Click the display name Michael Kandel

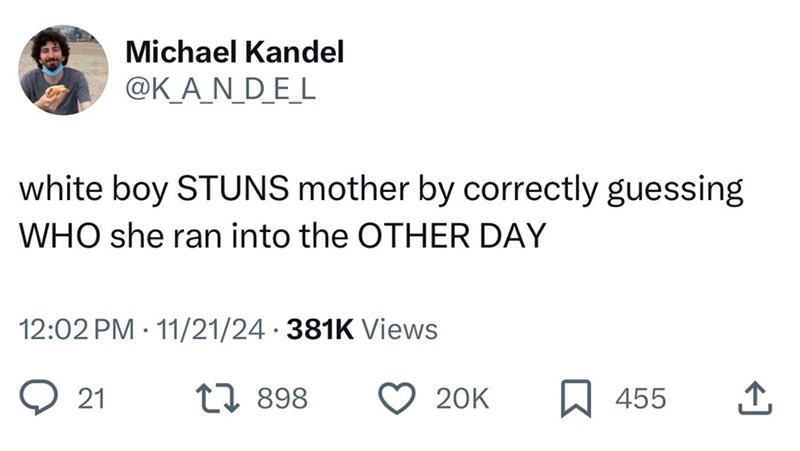[234, 54]
